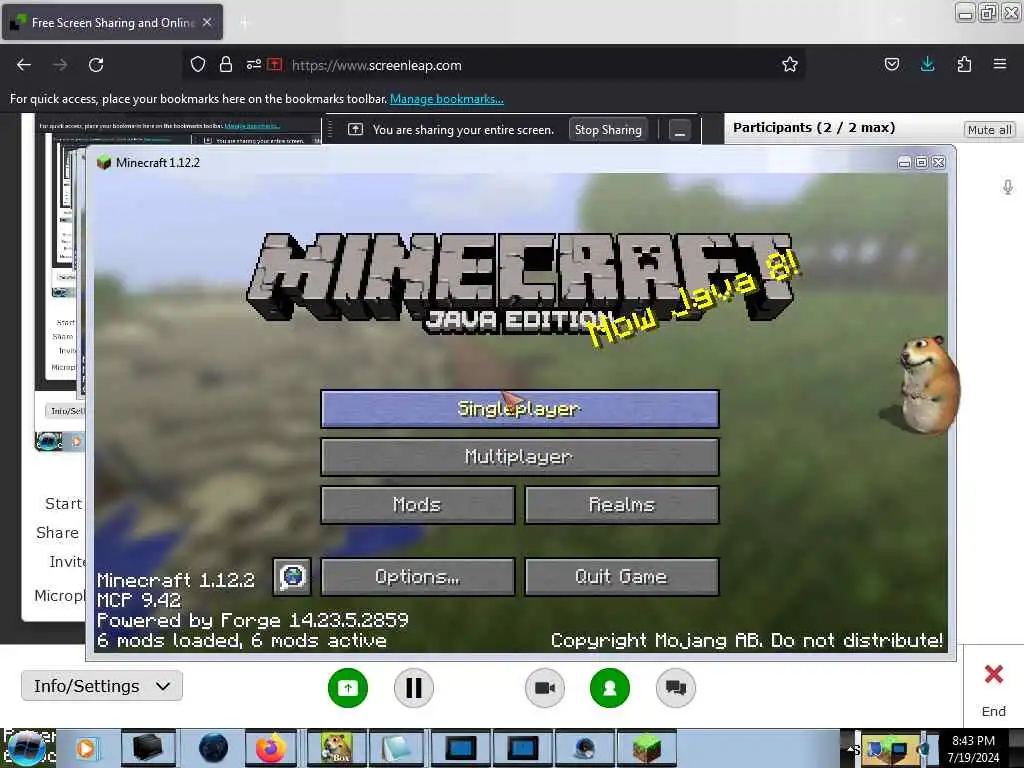Click the site security padlock icon
The image size is (1024, 768).
tap(226, 64)
